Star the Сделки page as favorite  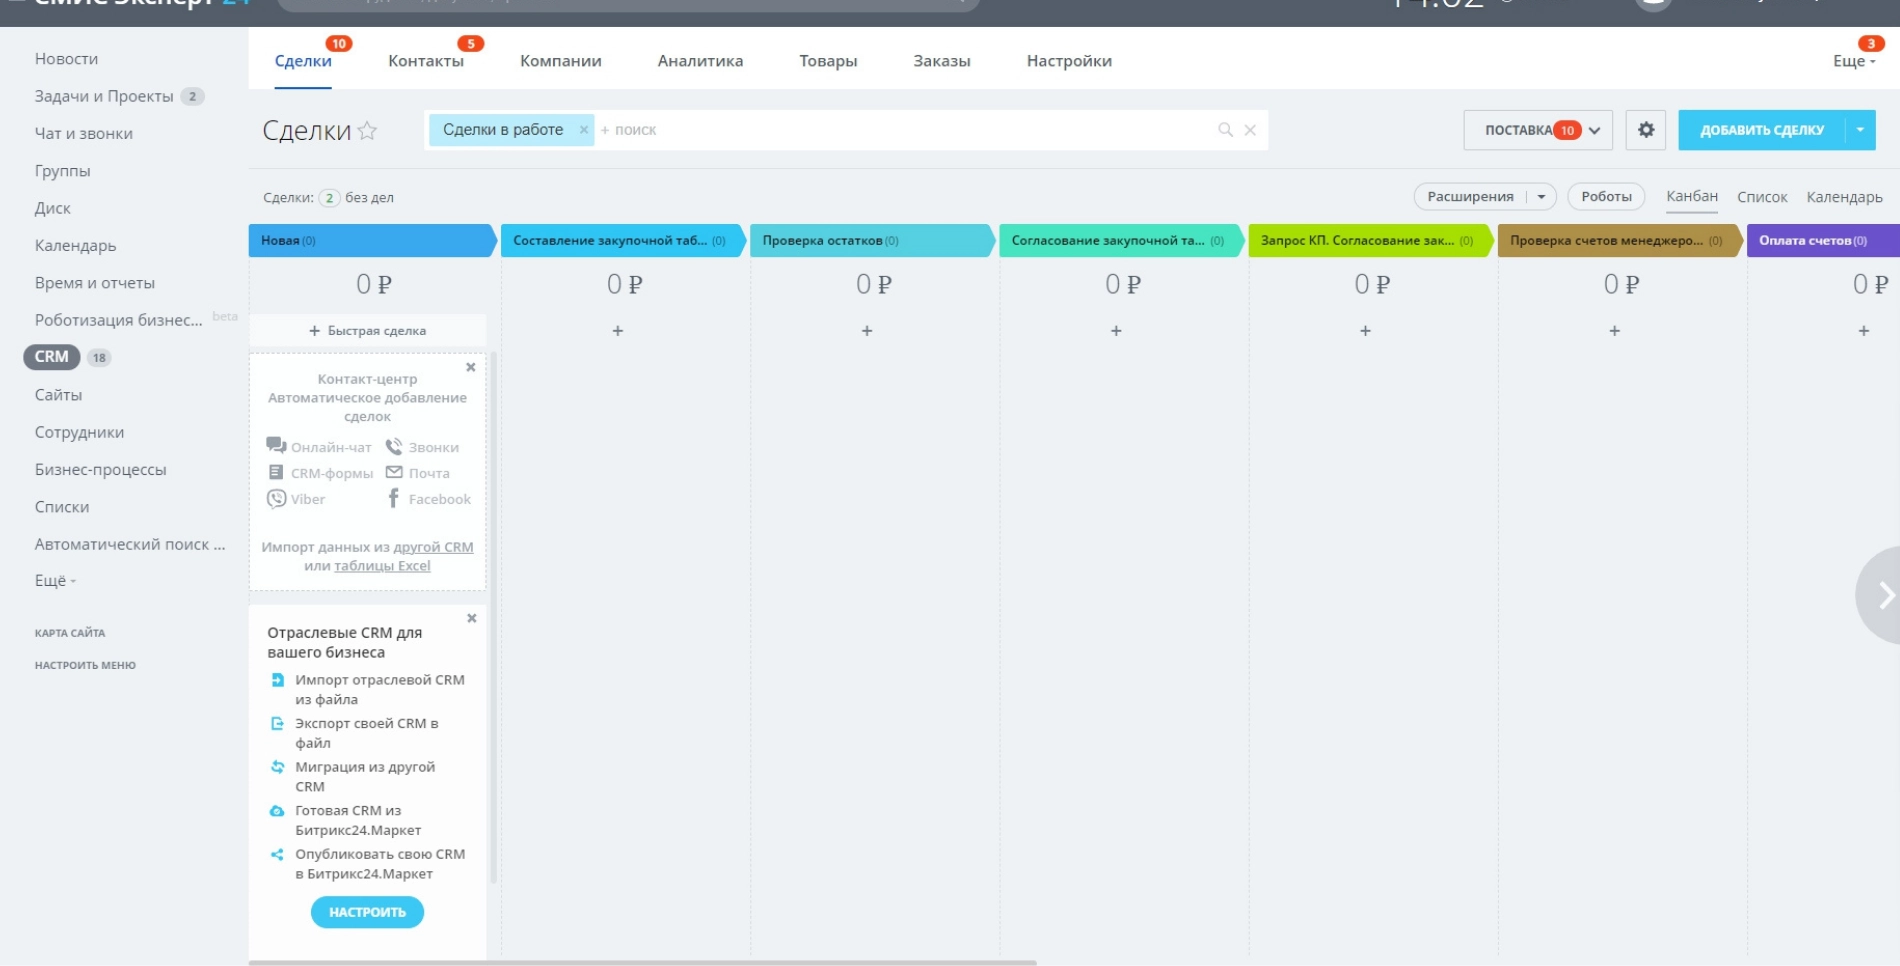pos(368,130)
